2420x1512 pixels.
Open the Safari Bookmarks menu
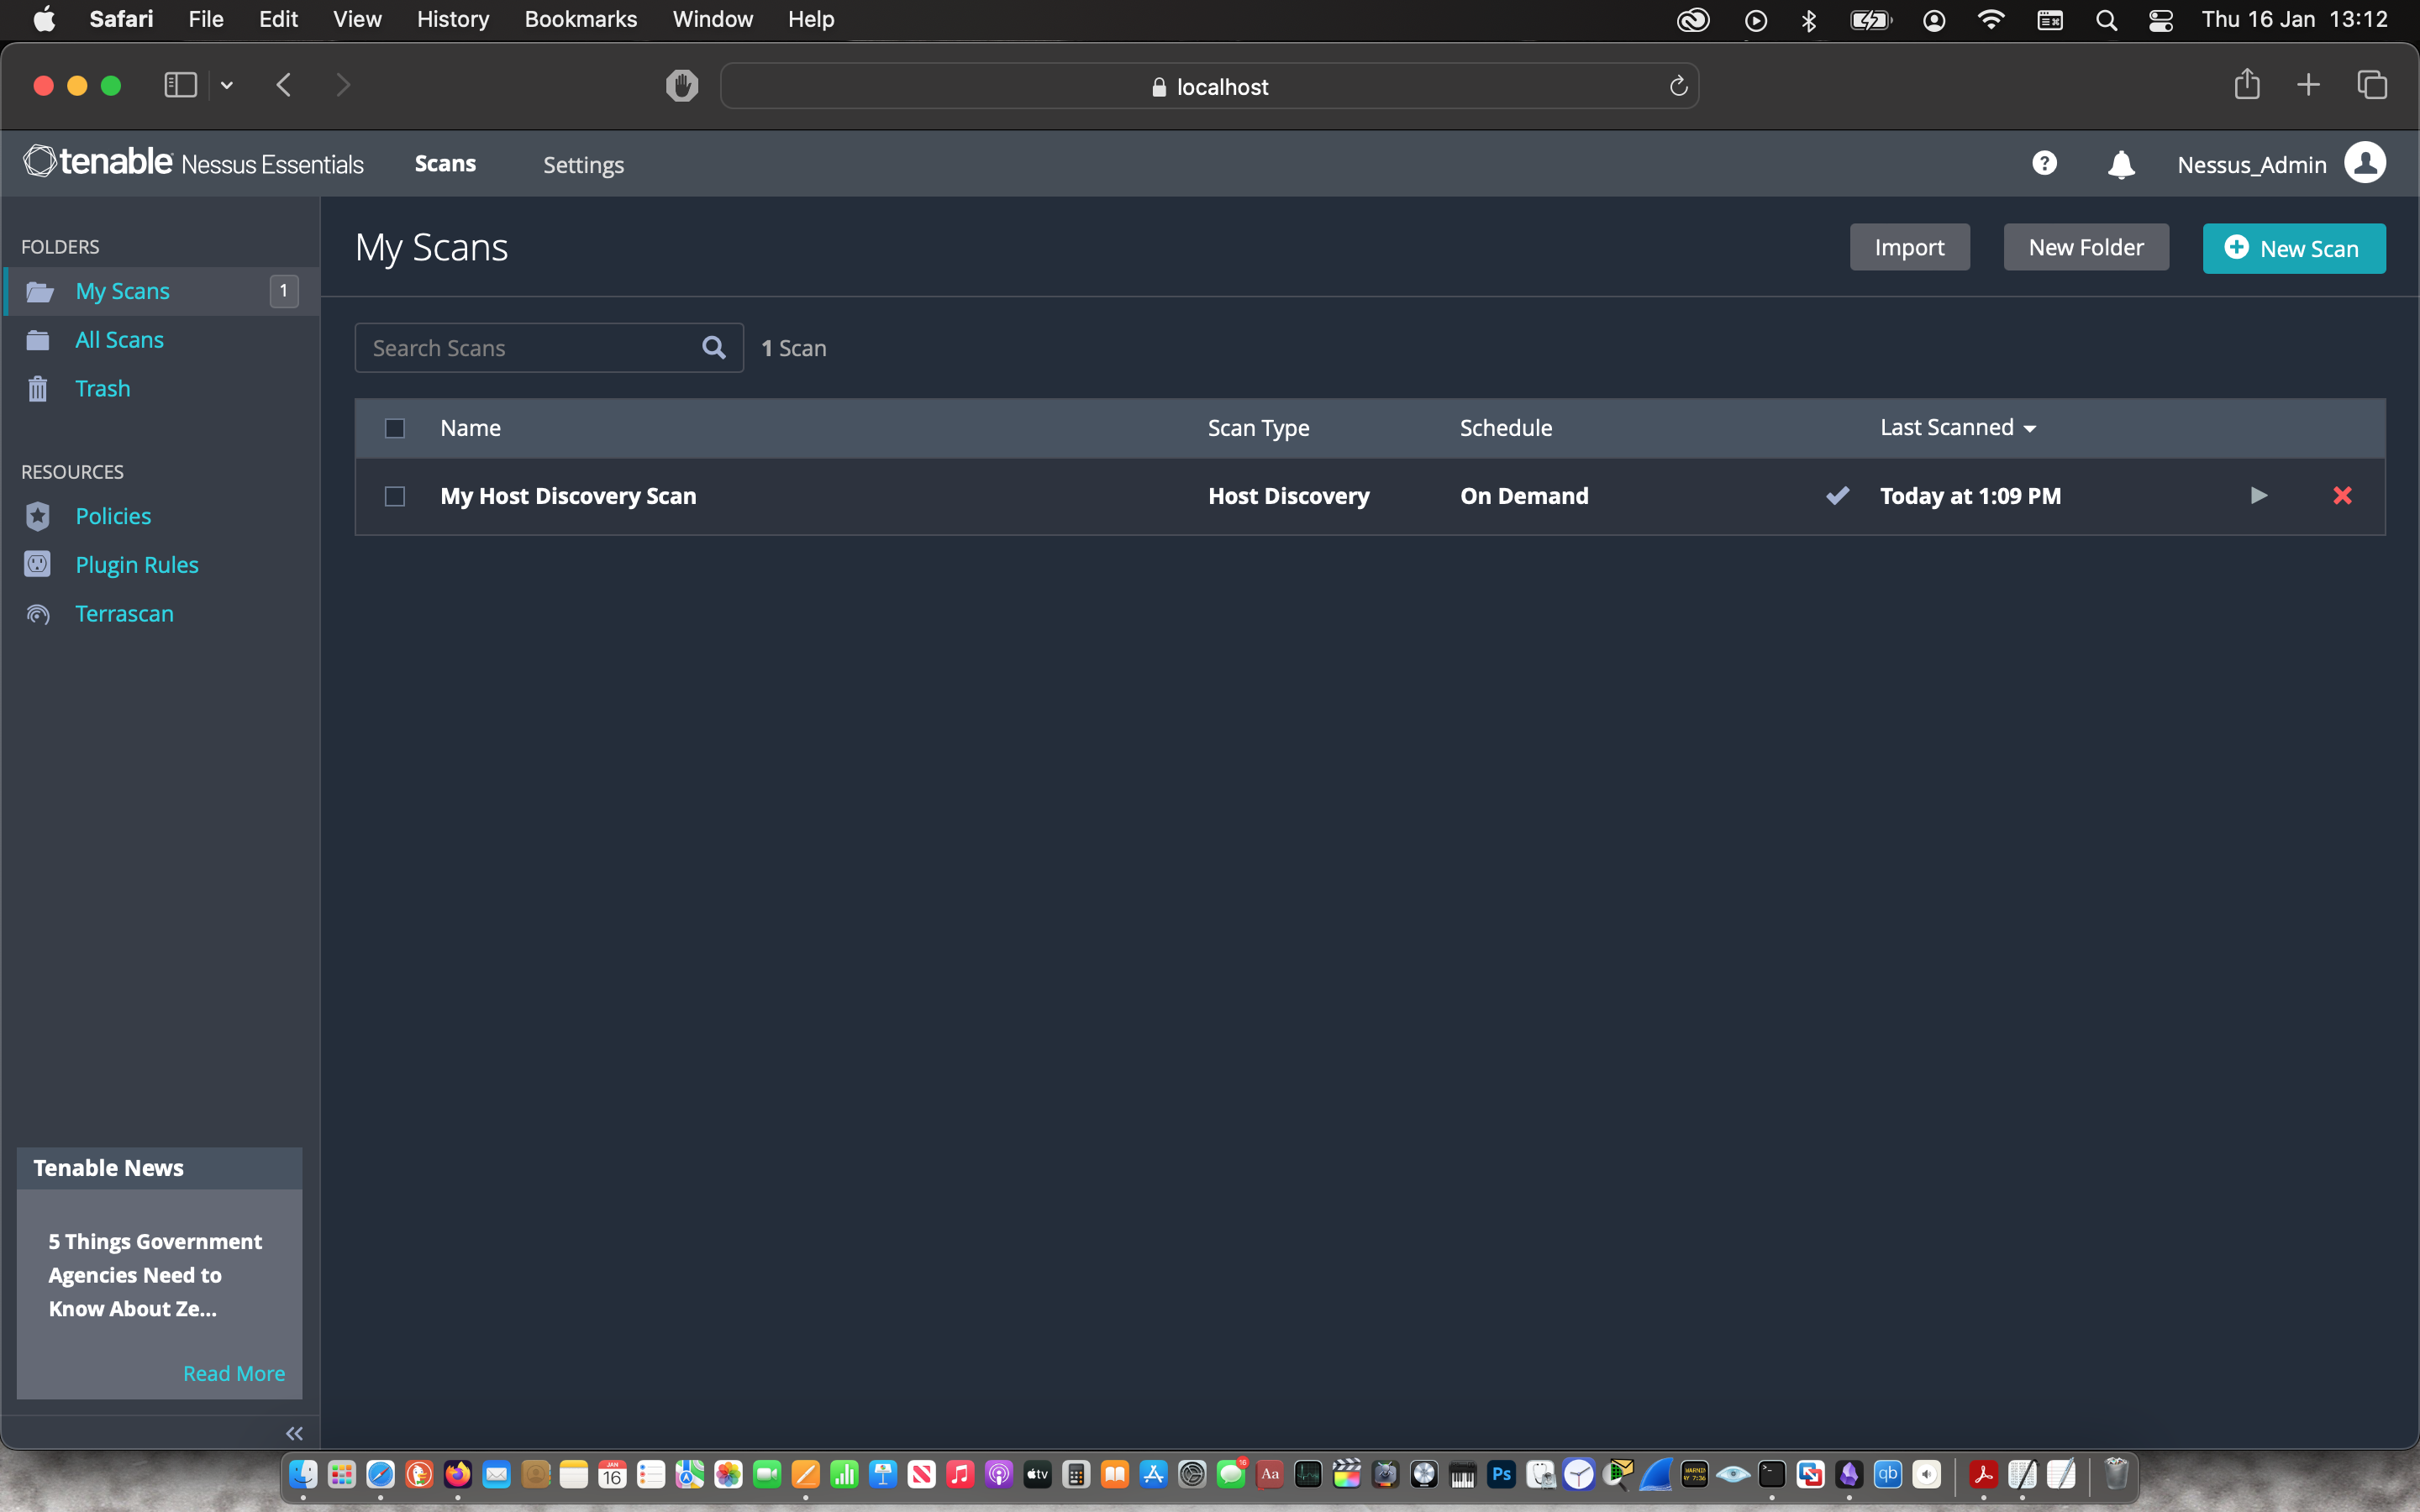(580, 19)
